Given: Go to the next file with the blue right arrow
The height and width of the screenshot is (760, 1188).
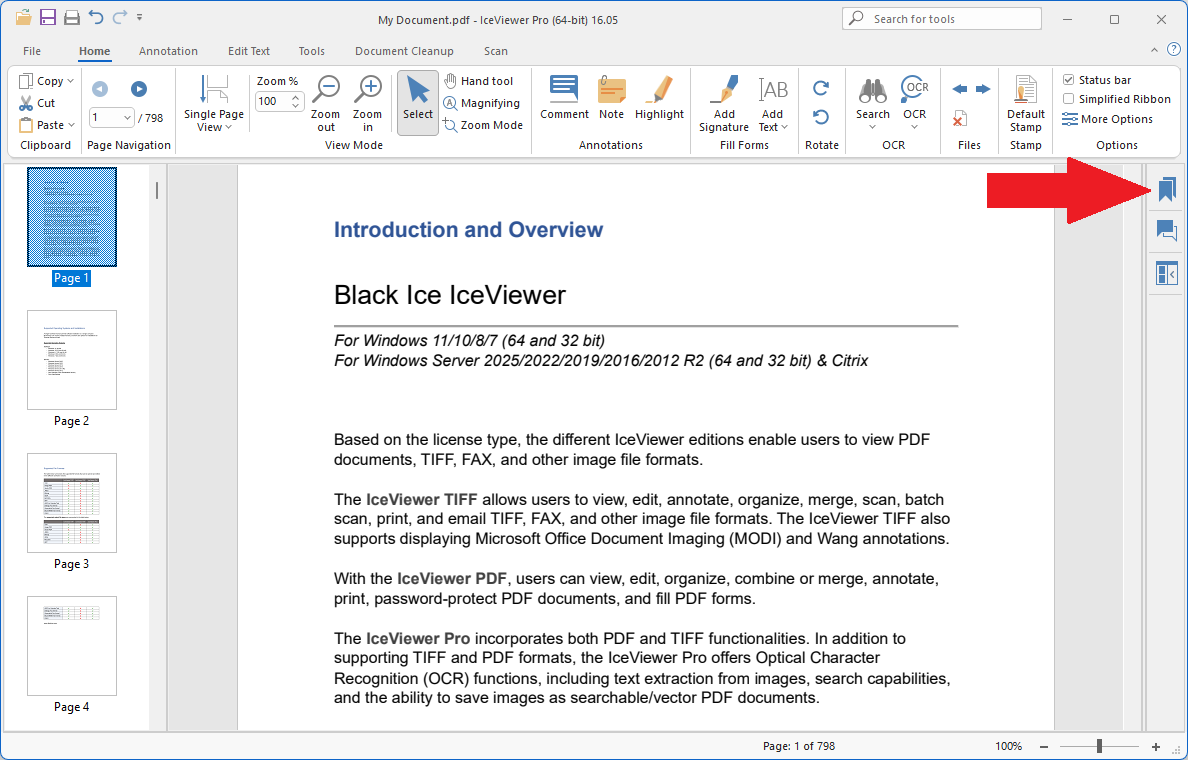Looking at the screenshot, I should 983,89.
